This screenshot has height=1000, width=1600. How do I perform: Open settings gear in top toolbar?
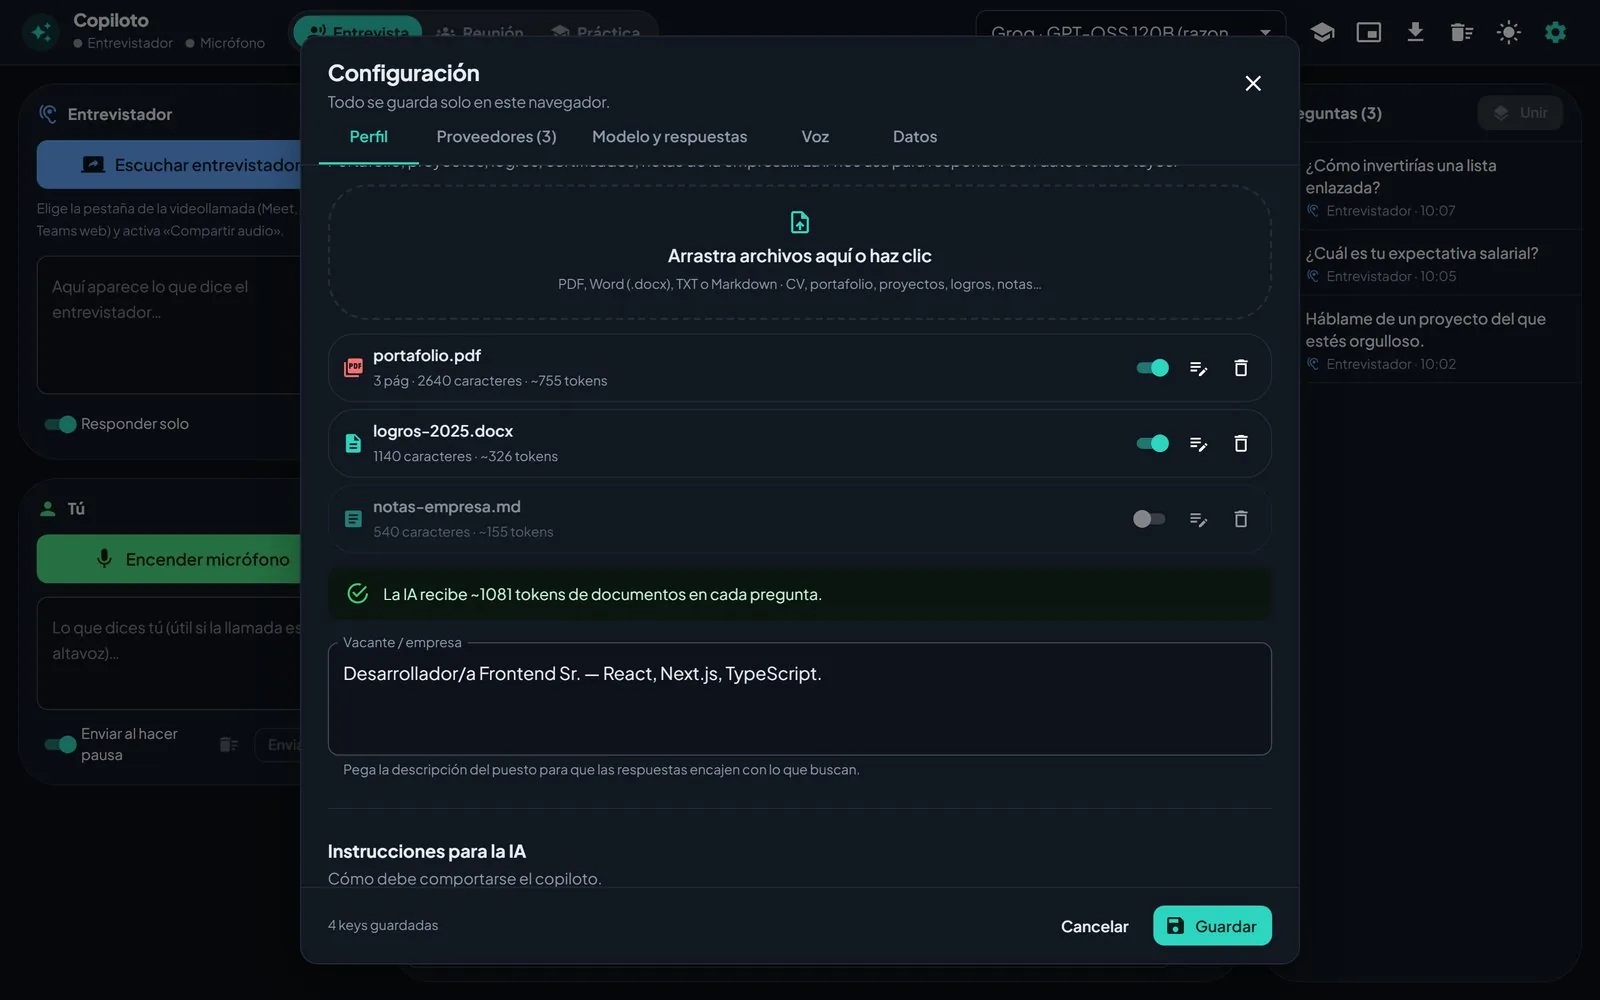tap(1555, 32)
